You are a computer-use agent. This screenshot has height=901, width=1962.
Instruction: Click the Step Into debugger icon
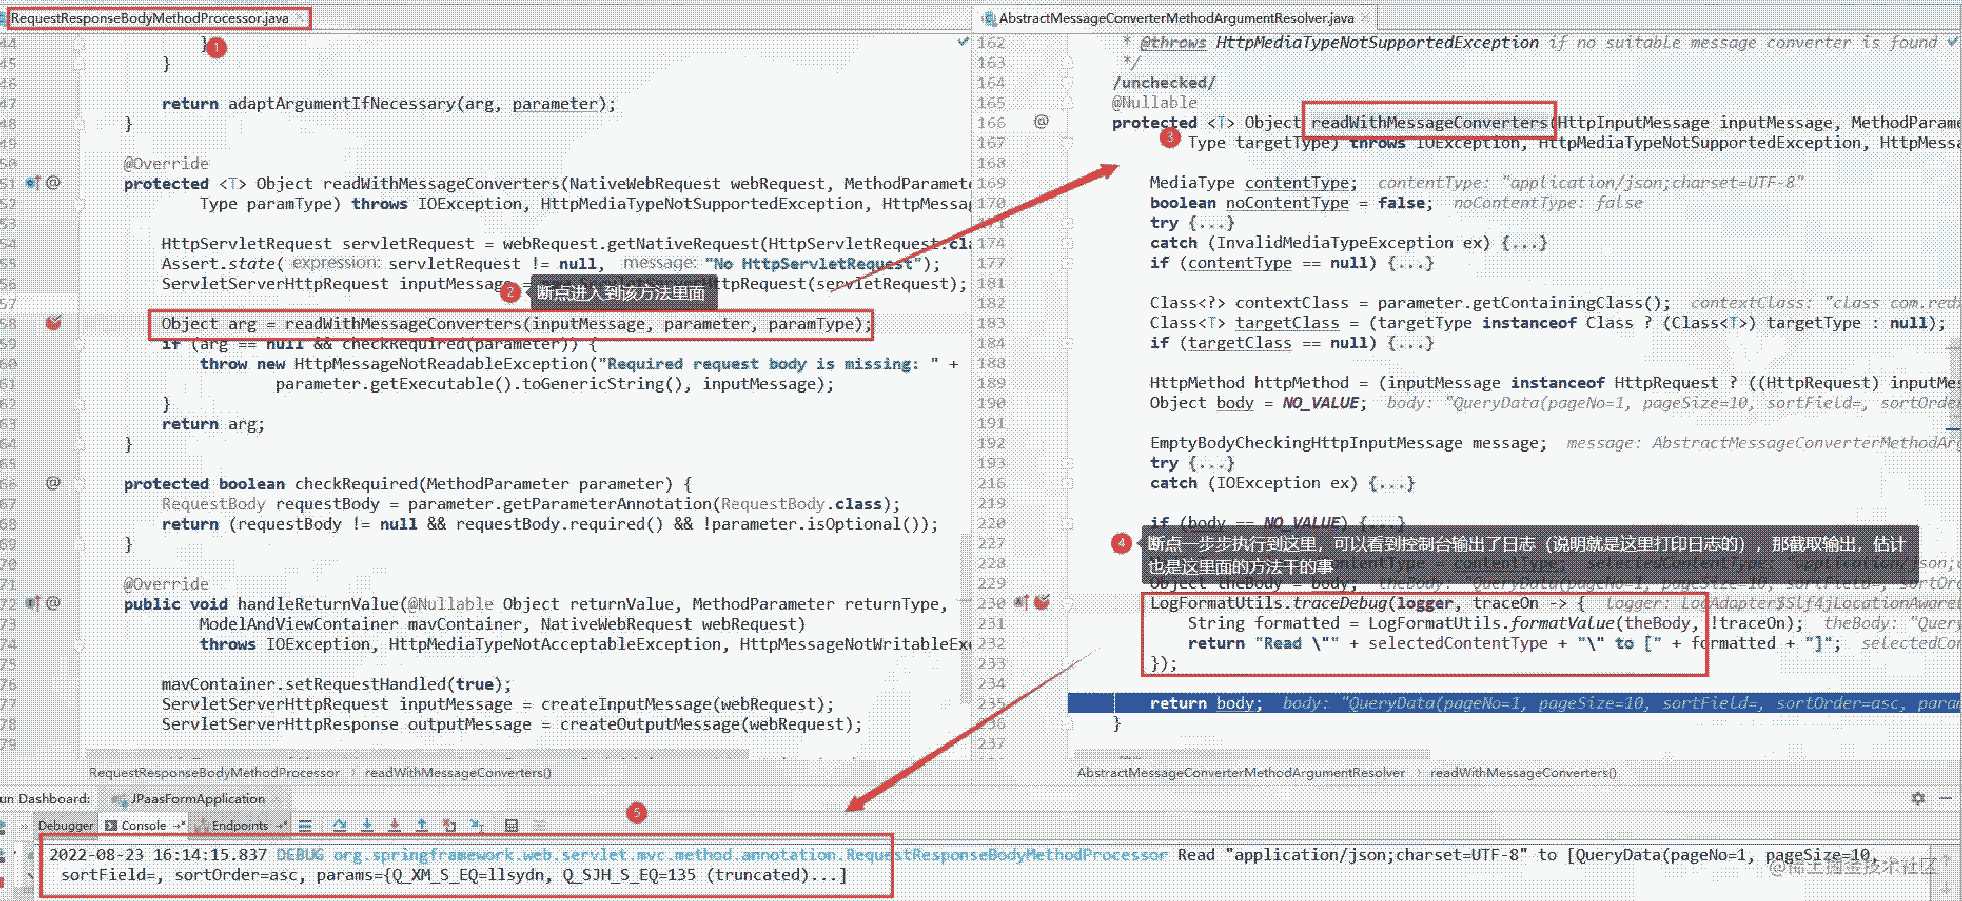pyautogui.click(x=367, y=825)
